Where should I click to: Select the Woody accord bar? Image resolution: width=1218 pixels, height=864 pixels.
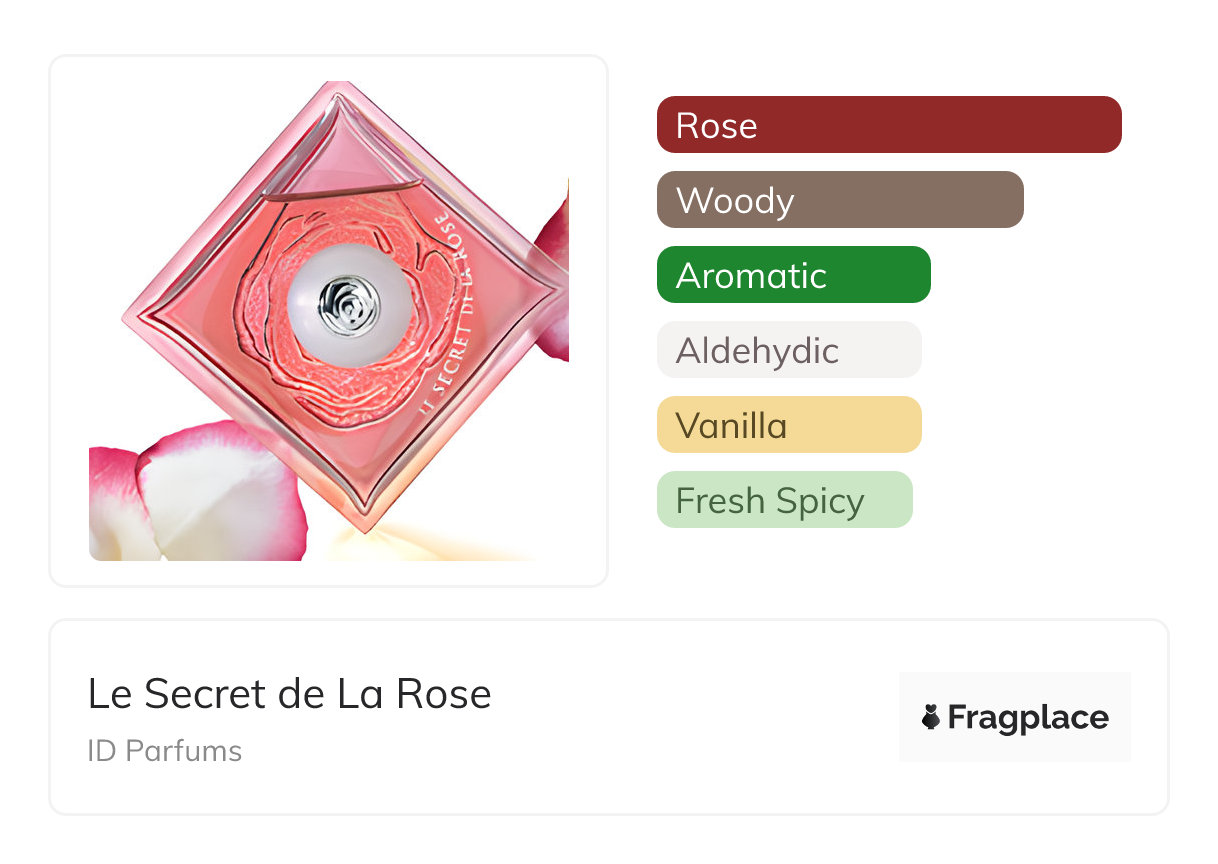839,200
